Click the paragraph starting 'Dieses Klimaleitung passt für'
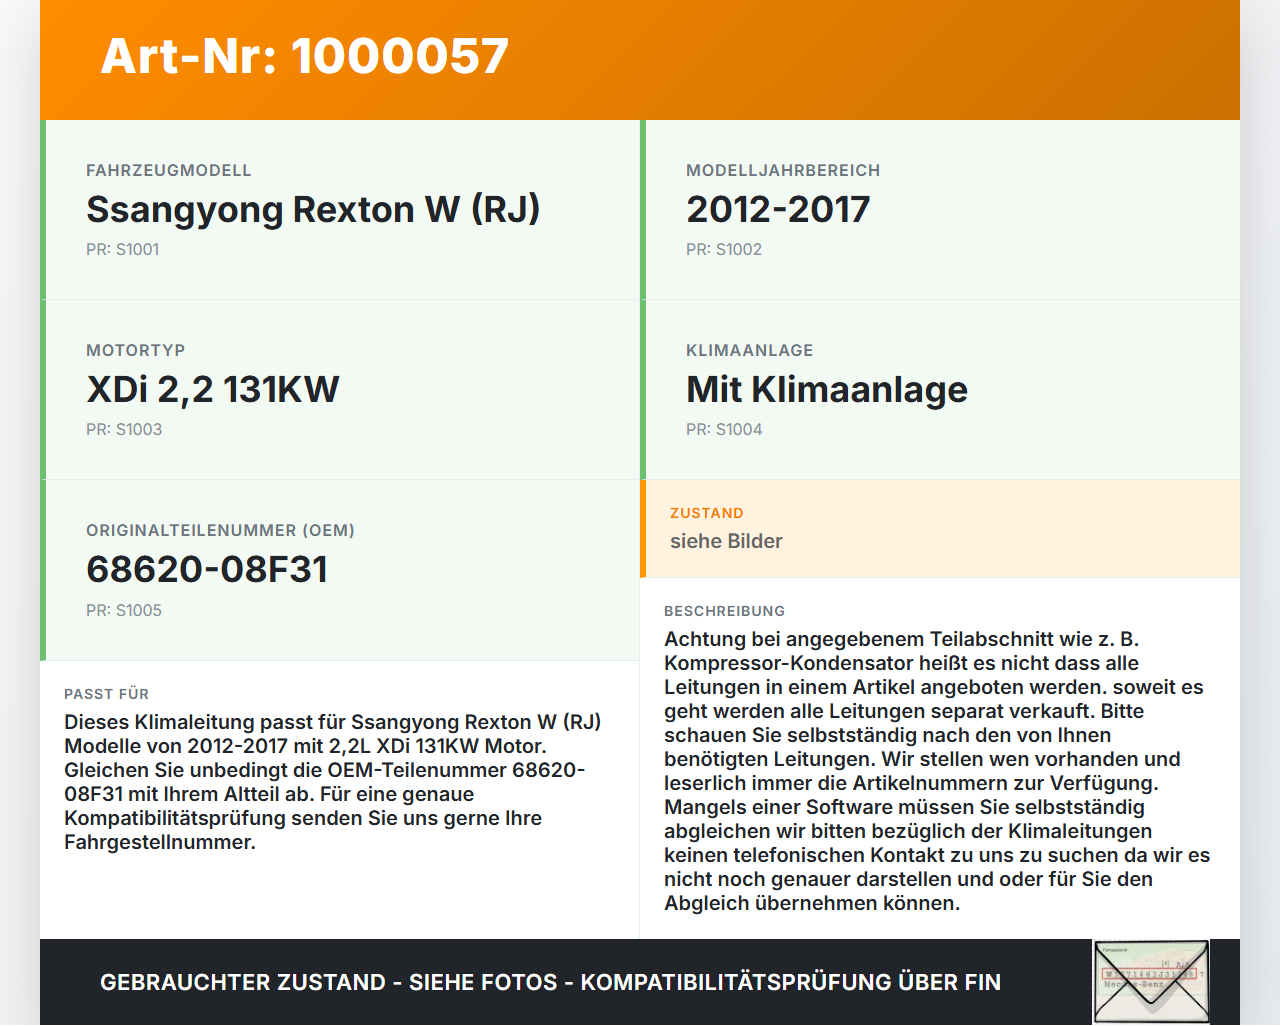 [333, 782]
